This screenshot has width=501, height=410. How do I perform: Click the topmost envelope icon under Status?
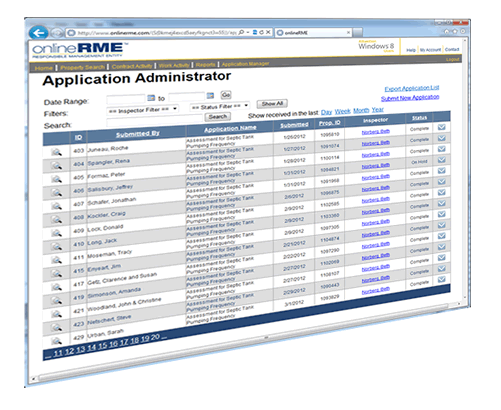[442, 127]
